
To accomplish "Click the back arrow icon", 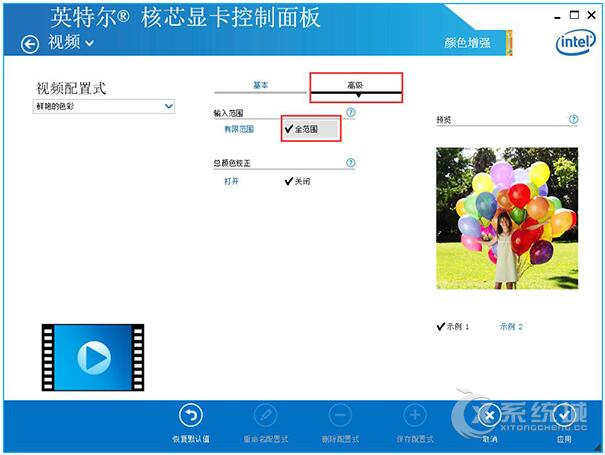I will [x=30, y=43].
